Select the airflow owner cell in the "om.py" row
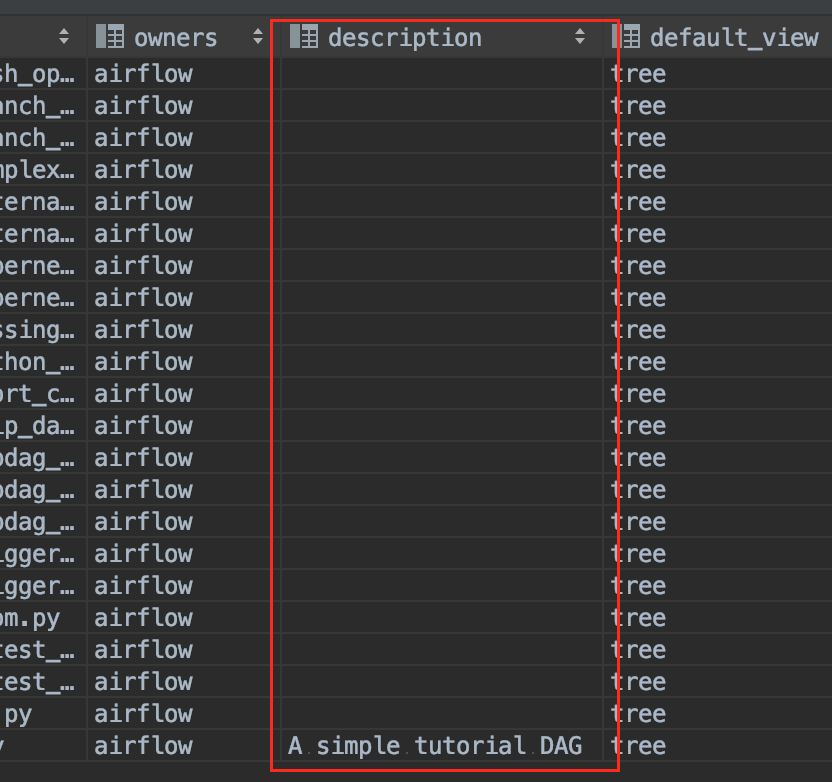Image resolution: width=832 pixels, height=782 pixels. pos(143,618)
